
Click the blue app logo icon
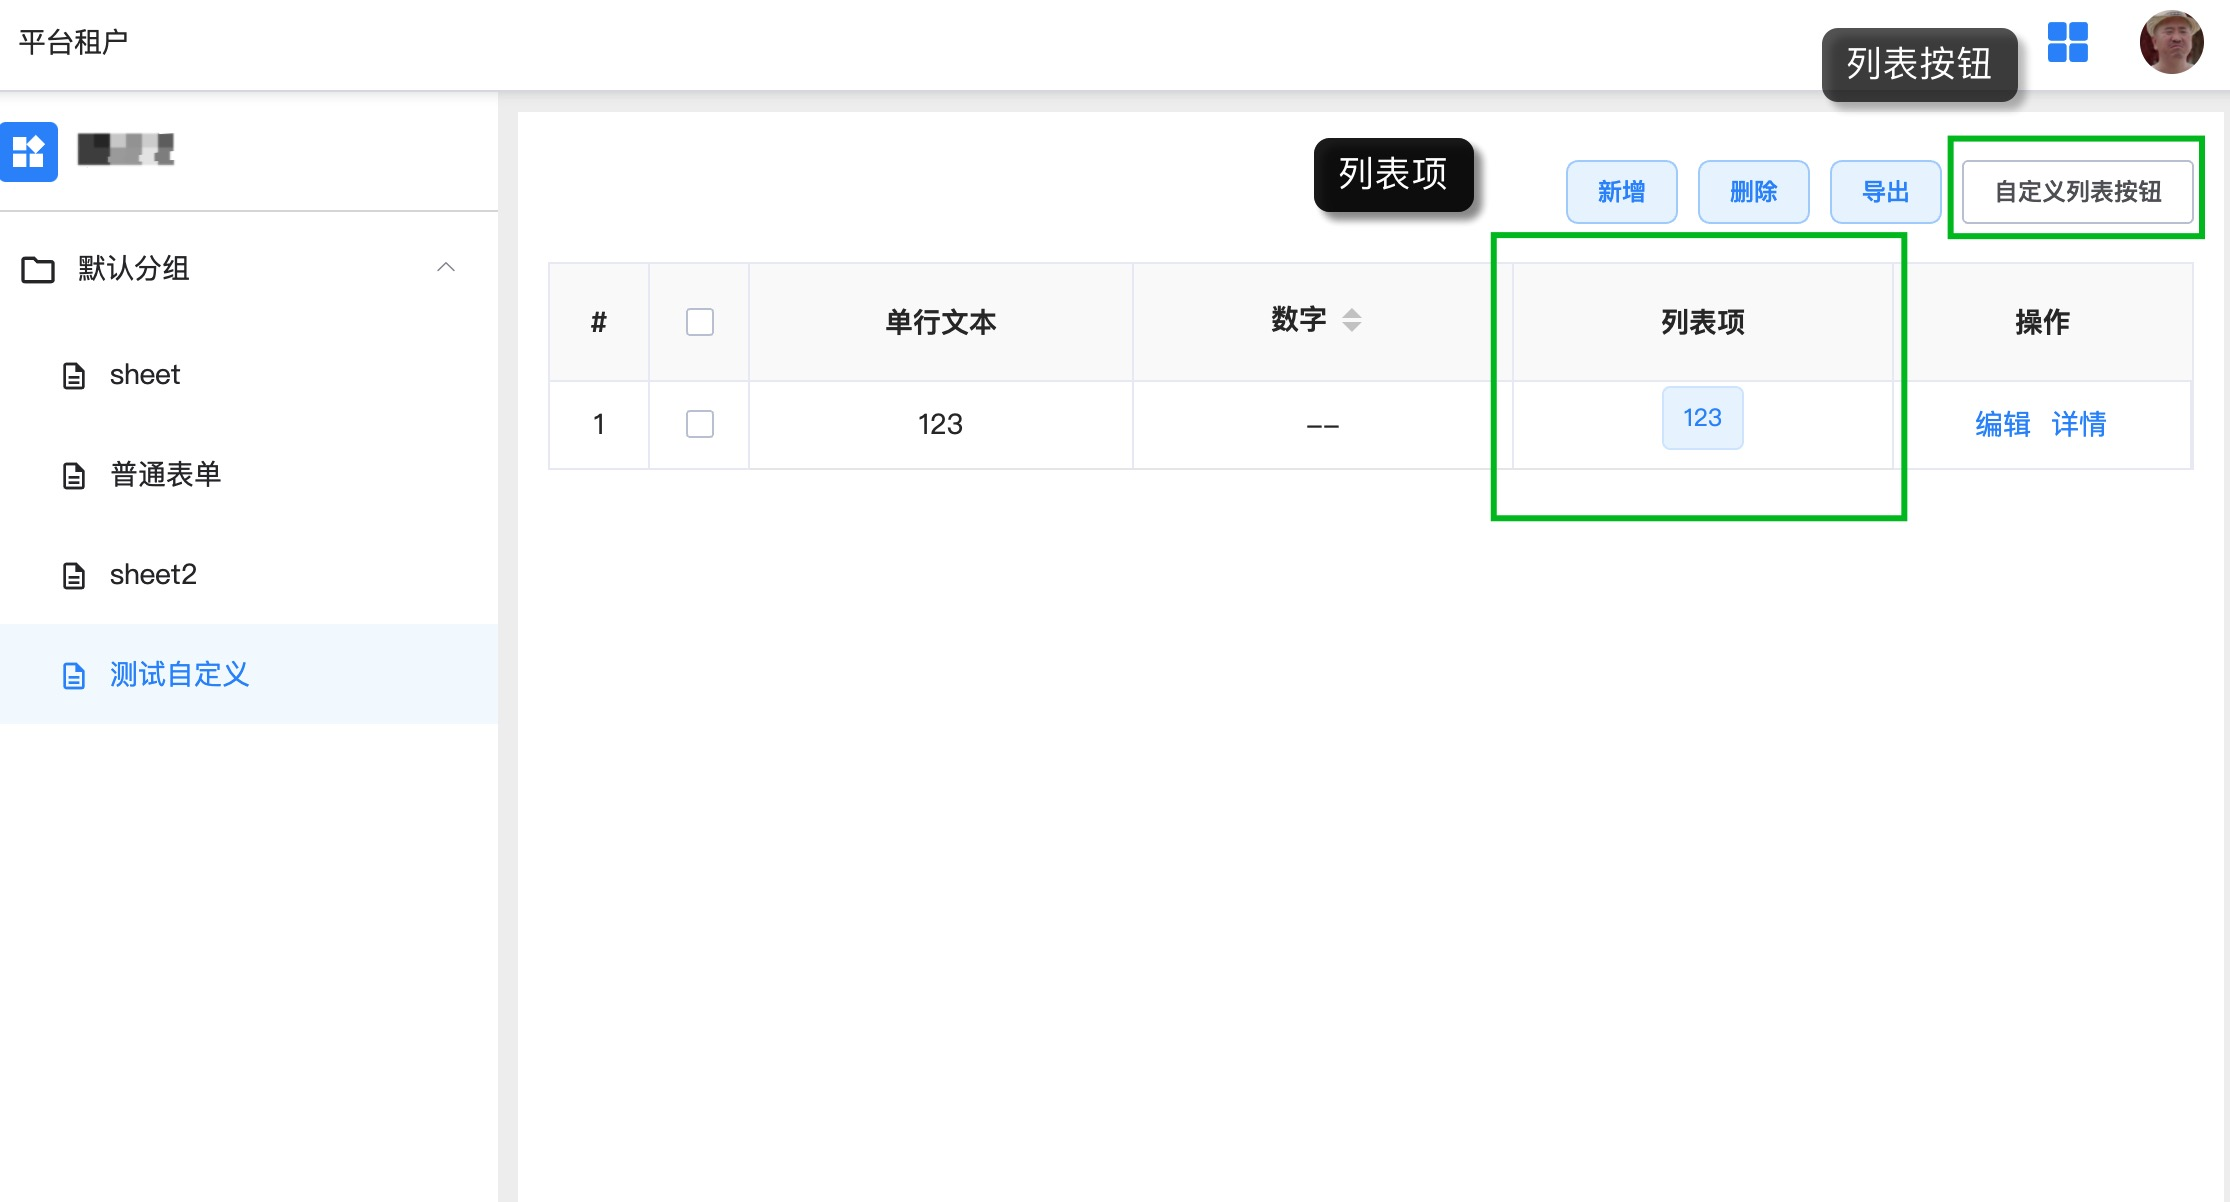point(29,152)
